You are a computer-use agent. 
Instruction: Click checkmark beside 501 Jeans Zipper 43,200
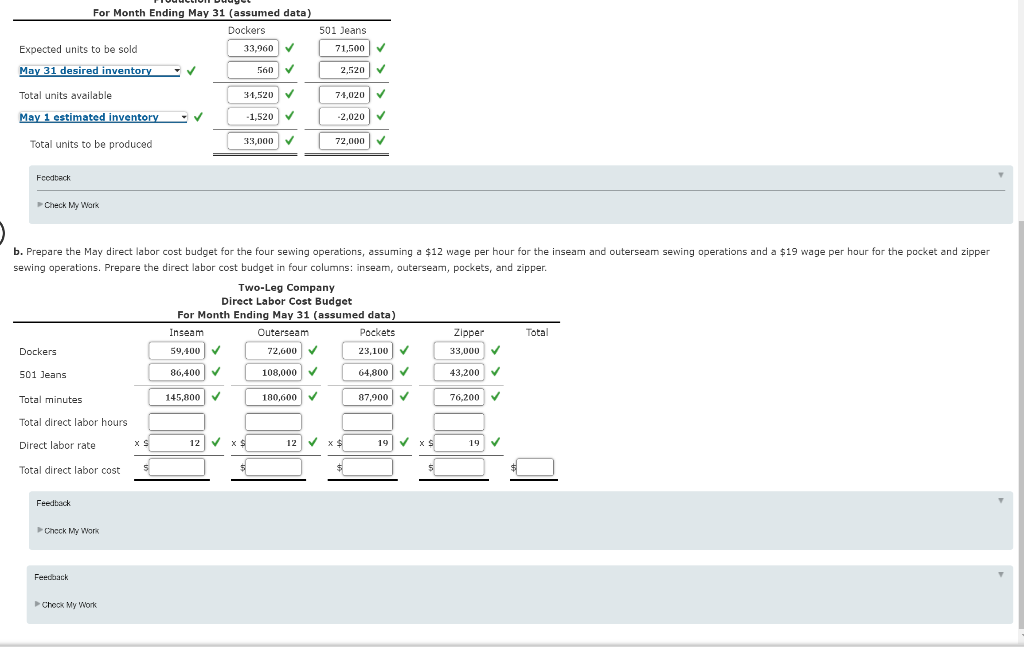click(492, 373)
